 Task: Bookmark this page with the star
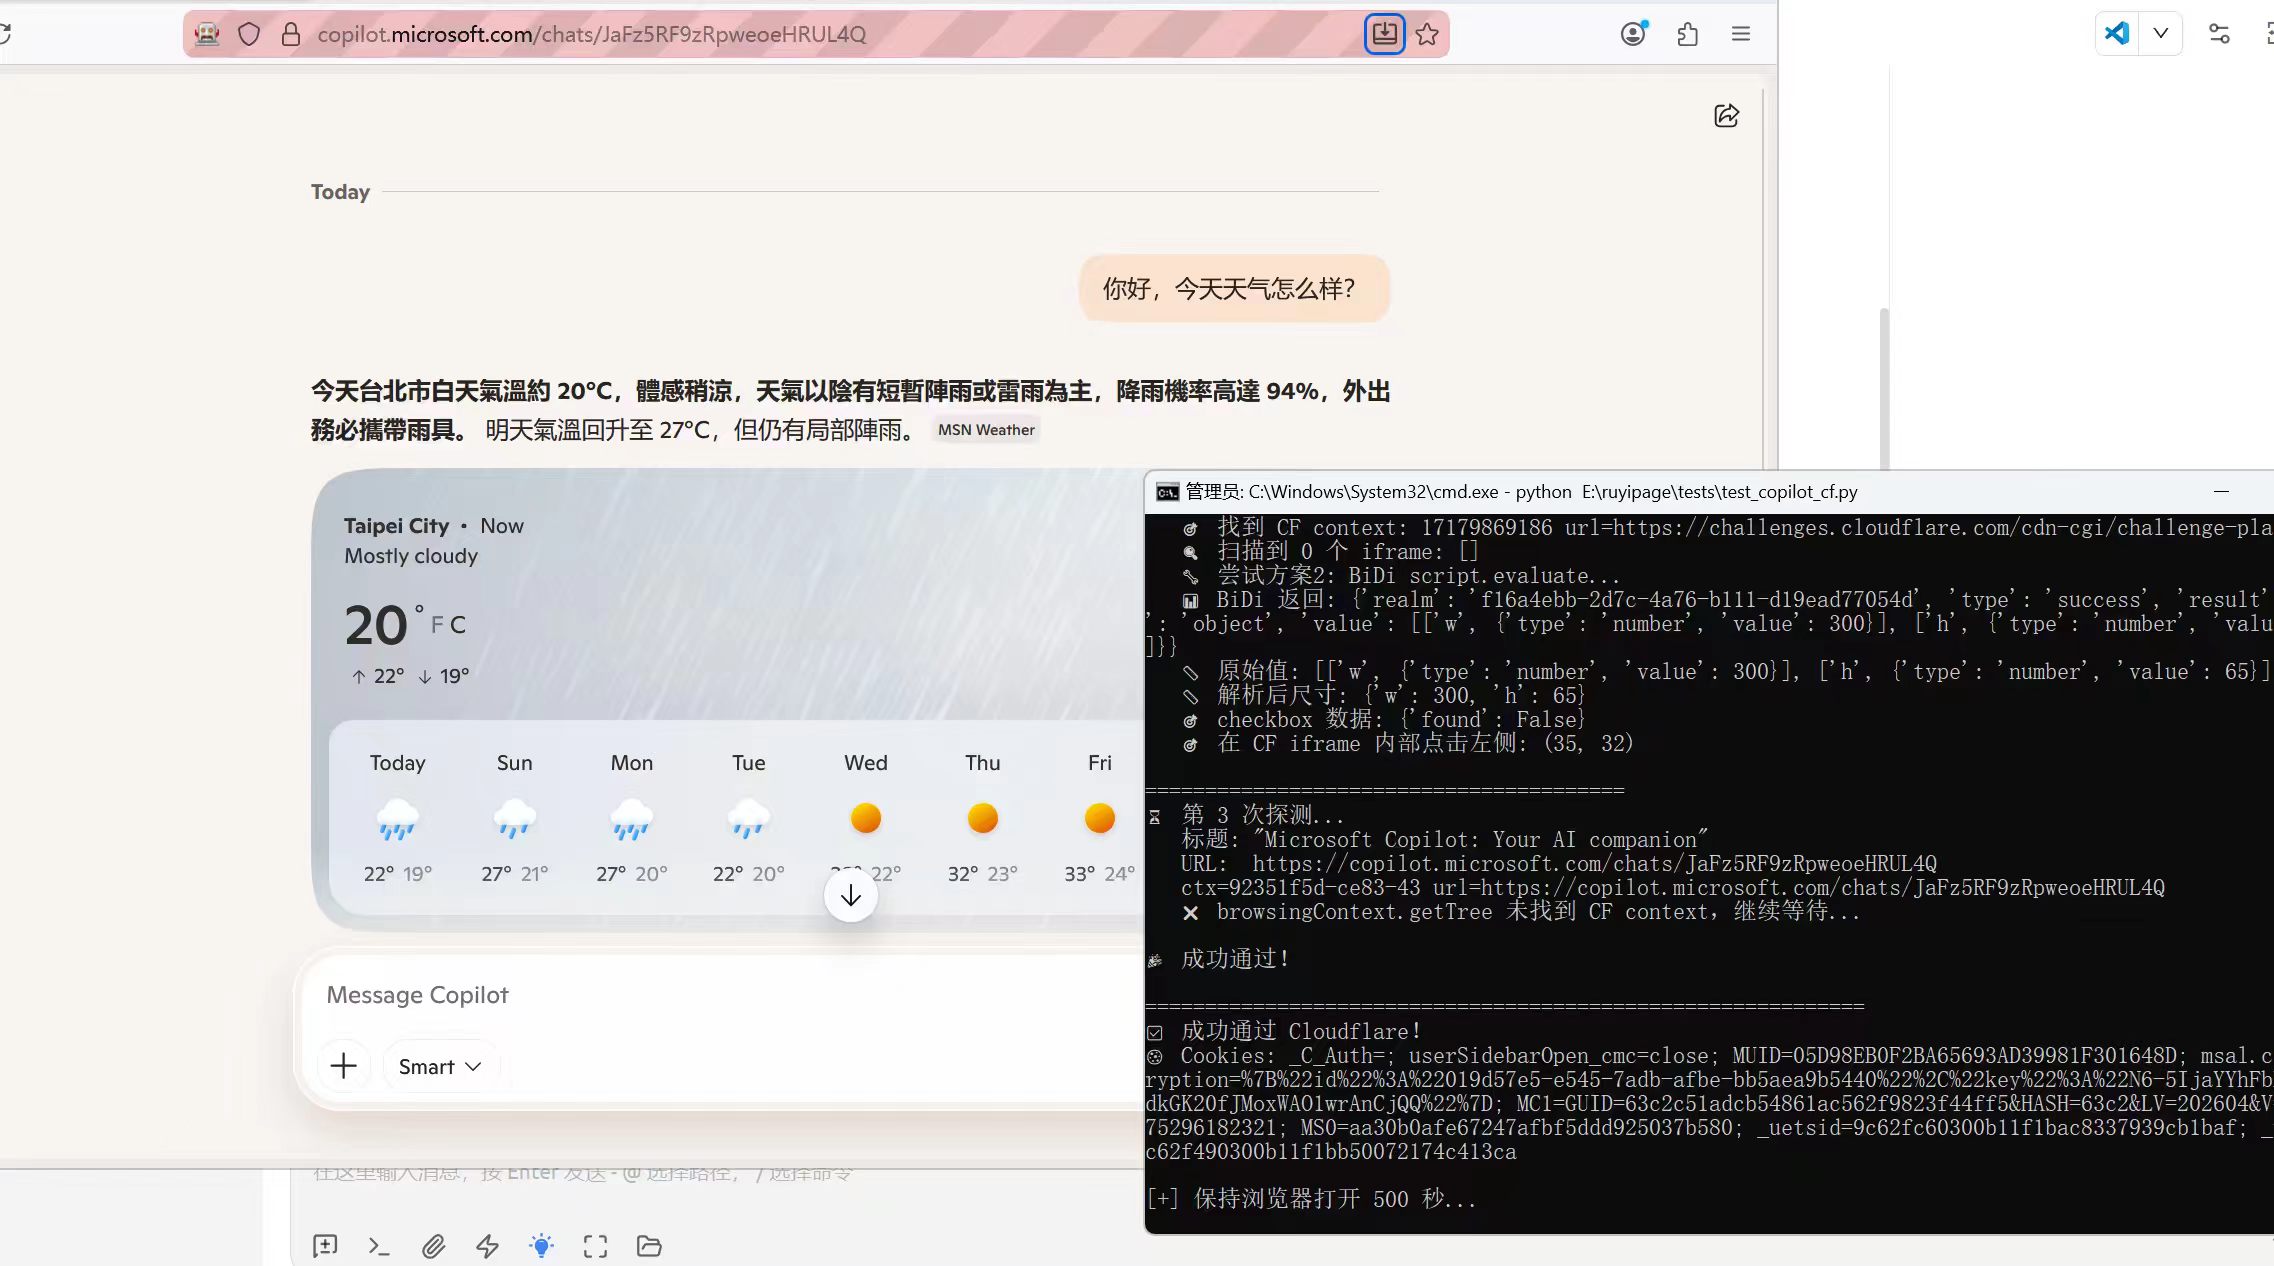click(1428, 33)
